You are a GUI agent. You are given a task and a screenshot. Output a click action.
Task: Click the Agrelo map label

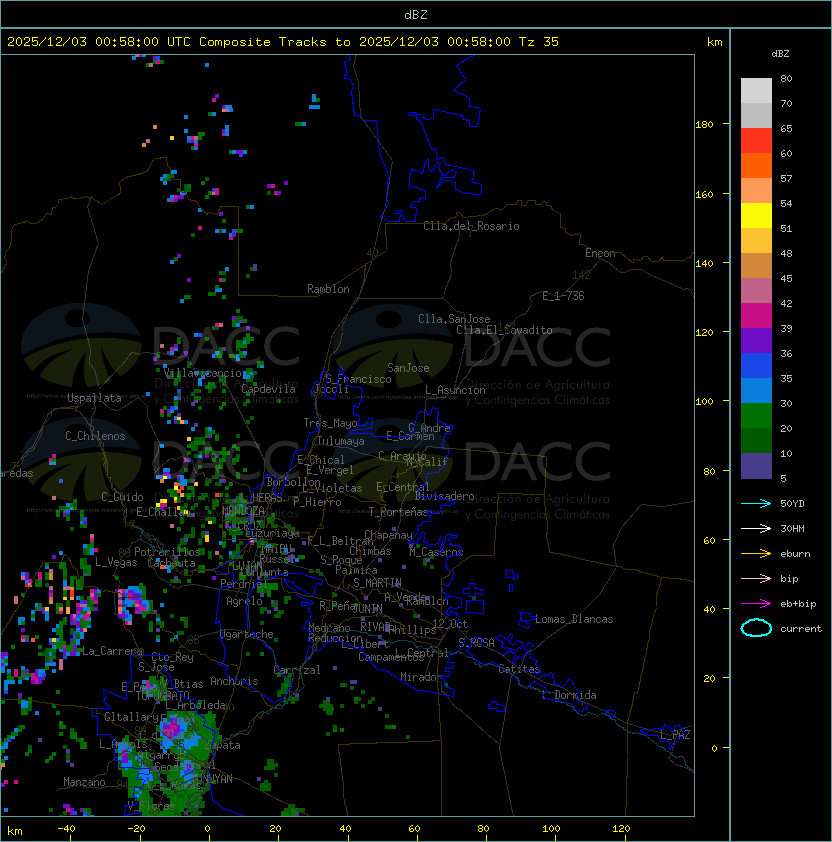point(244,601)
